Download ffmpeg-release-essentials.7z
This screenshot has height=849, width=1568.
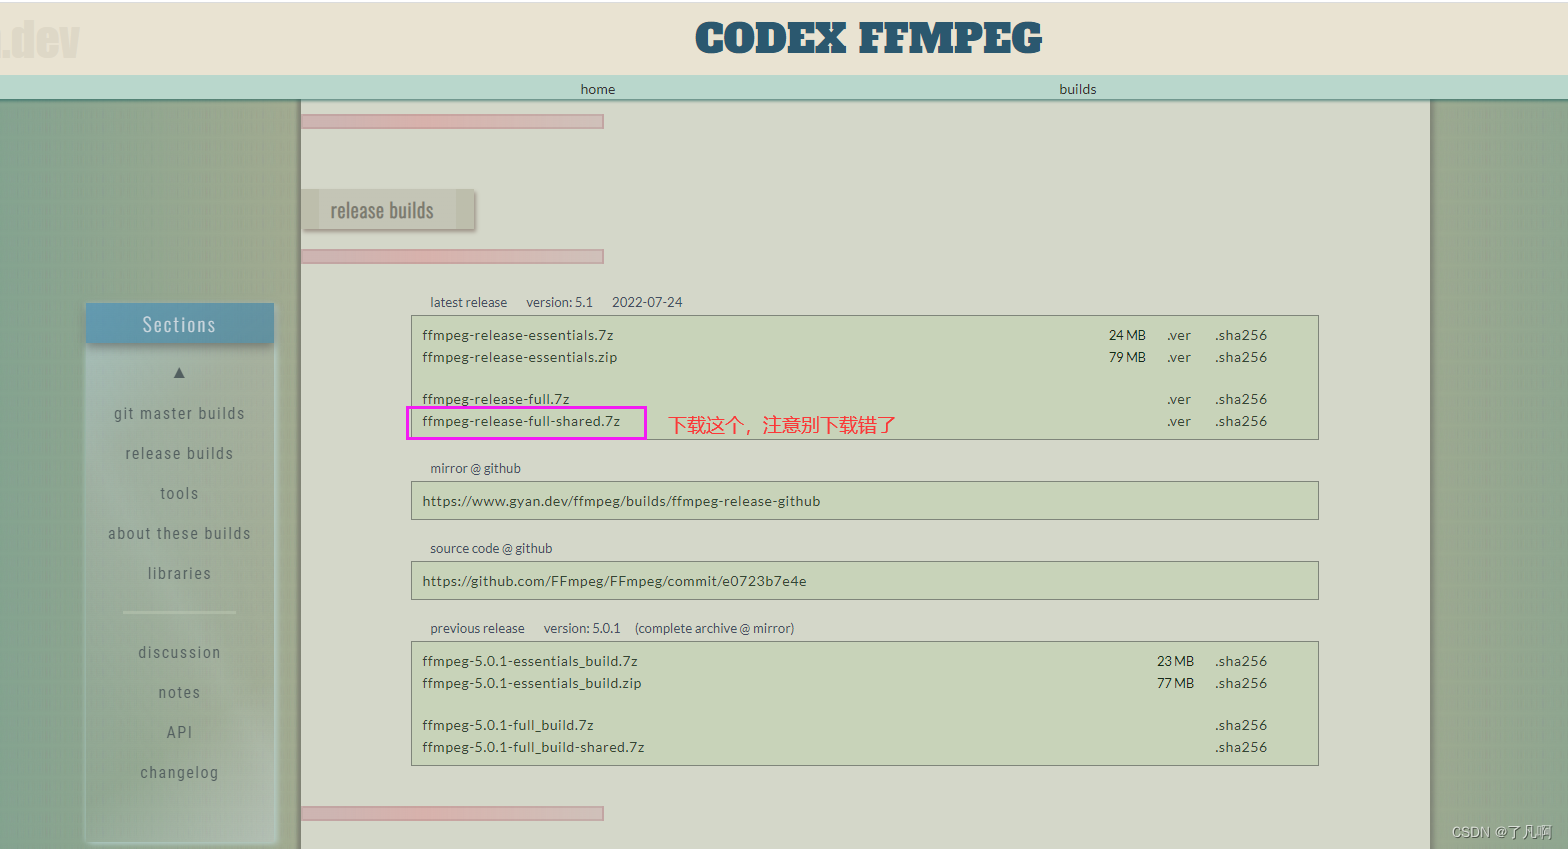[518, 335]
